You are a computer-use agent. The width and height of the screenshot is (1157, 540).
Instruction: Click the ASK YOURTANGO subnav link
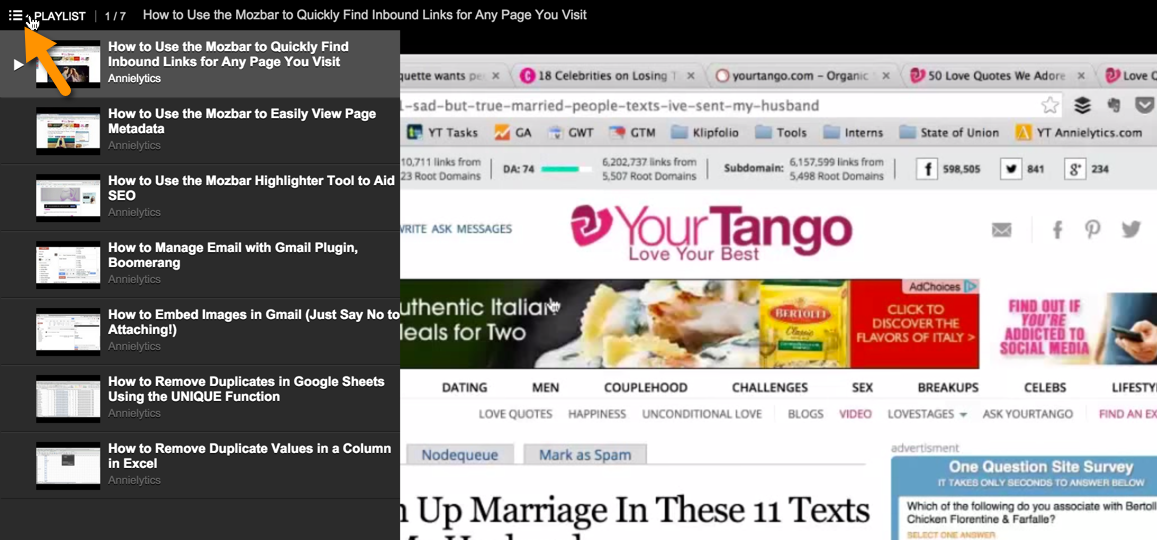(x=1027, y=414)
